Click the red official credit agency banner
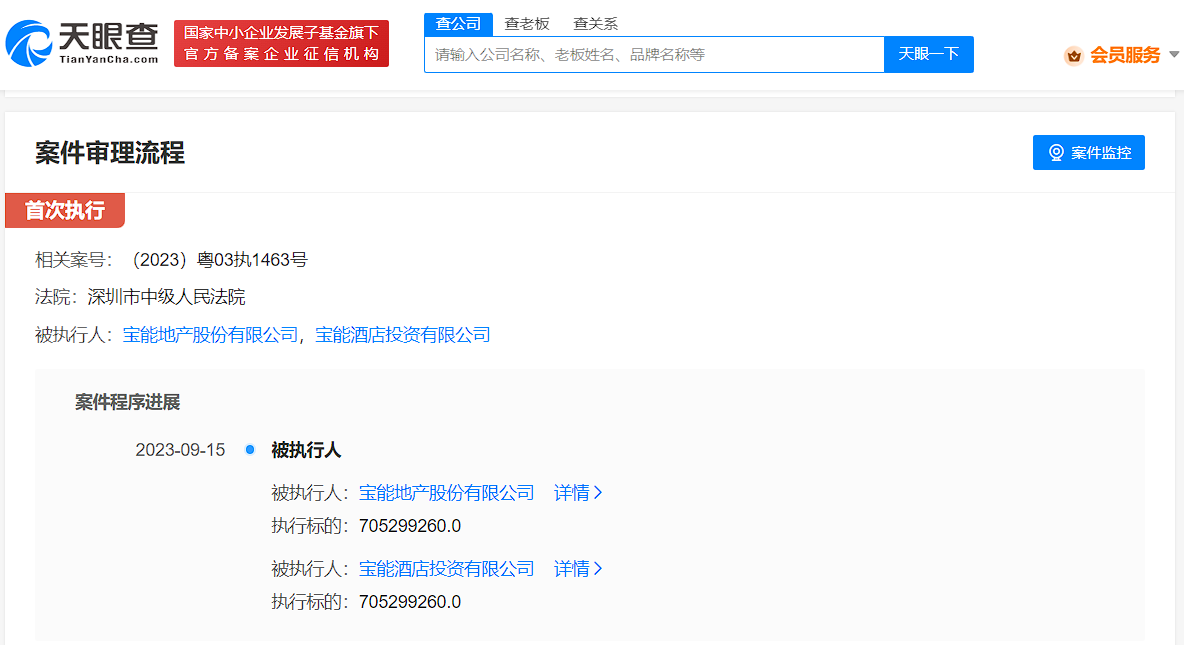This screenshot has width=1184, height=645. tap(281, 44)
